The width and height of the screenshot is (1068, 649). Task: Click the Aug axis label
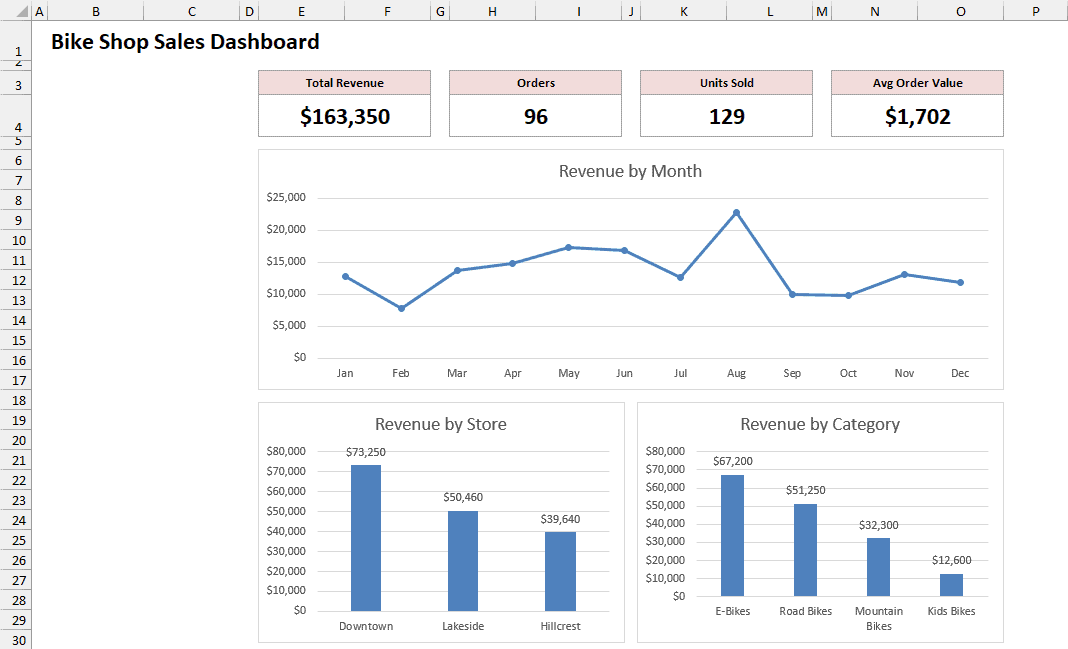[736, 373]
